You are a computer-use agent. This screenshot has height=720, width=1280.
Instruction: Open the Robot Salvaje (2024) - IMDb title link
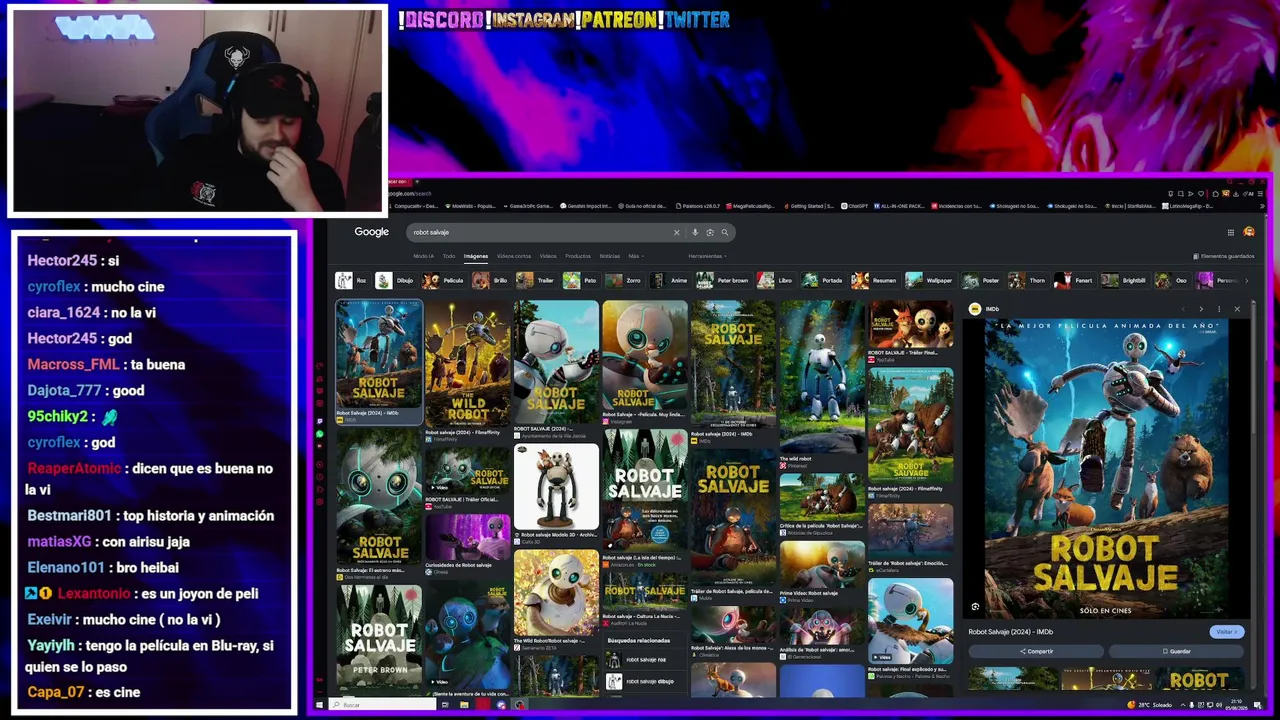coord(1011,632)
